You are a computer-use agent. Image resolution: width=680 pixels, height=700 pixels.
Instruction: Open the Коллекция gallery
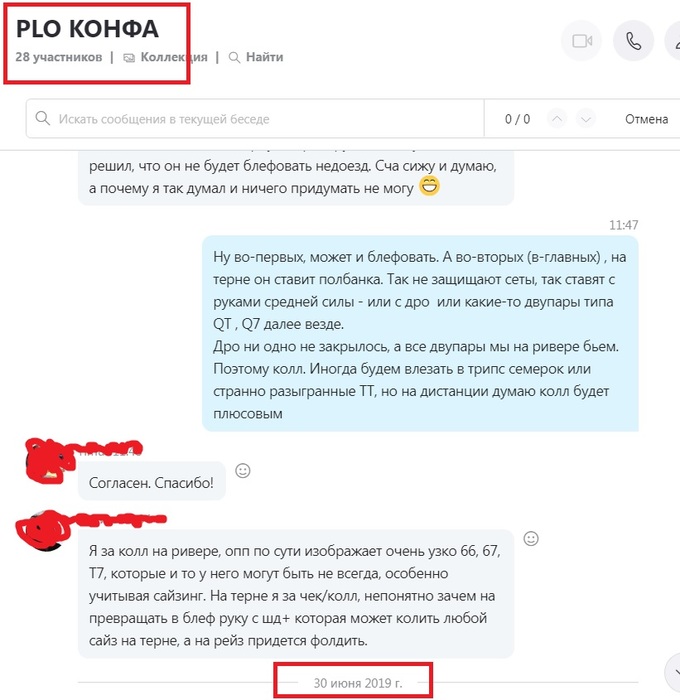click(166, 57)
